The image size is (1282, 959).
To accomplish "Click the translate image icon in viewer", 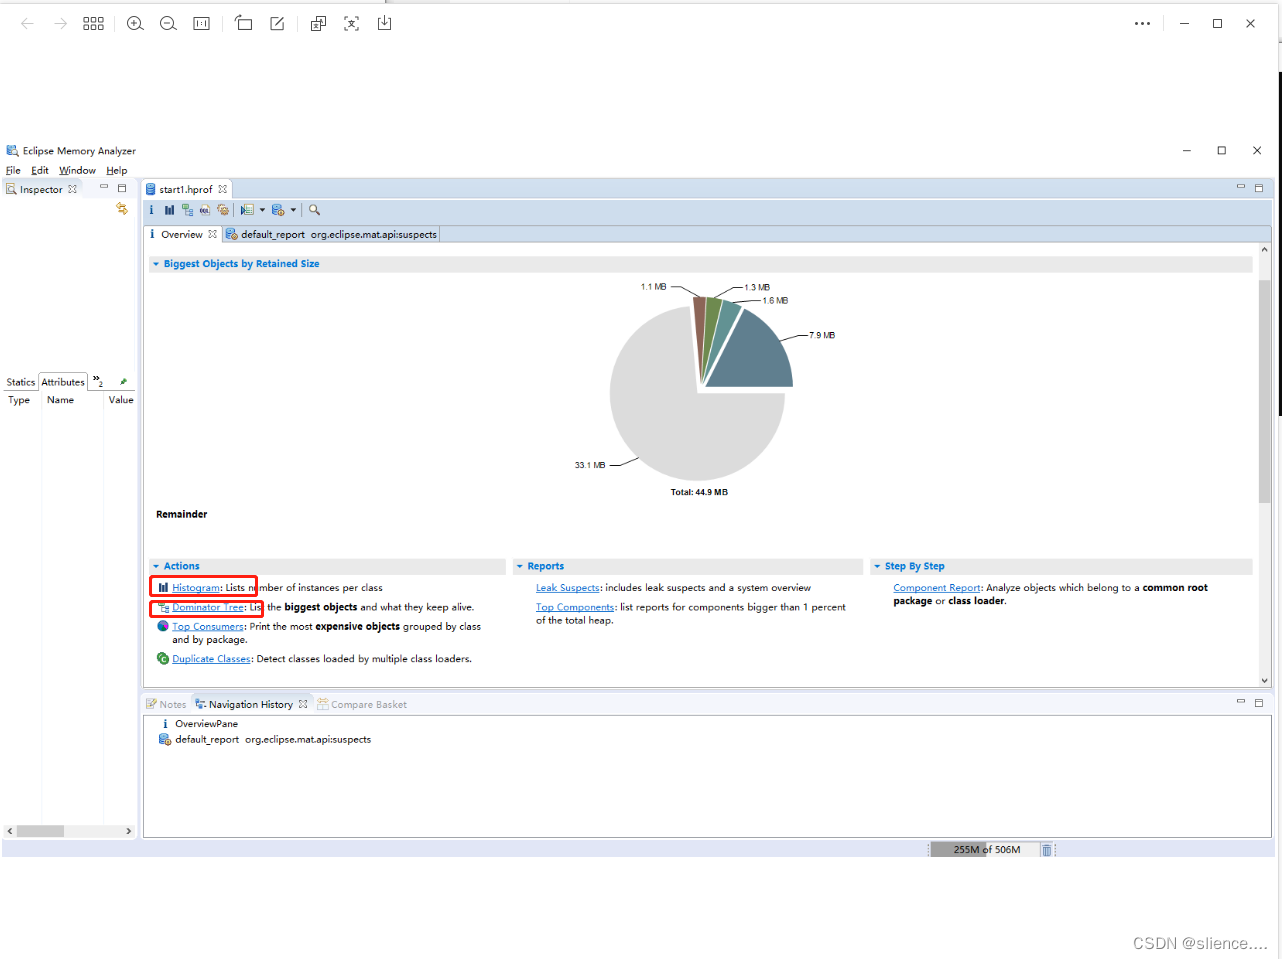I will point(318,23).
